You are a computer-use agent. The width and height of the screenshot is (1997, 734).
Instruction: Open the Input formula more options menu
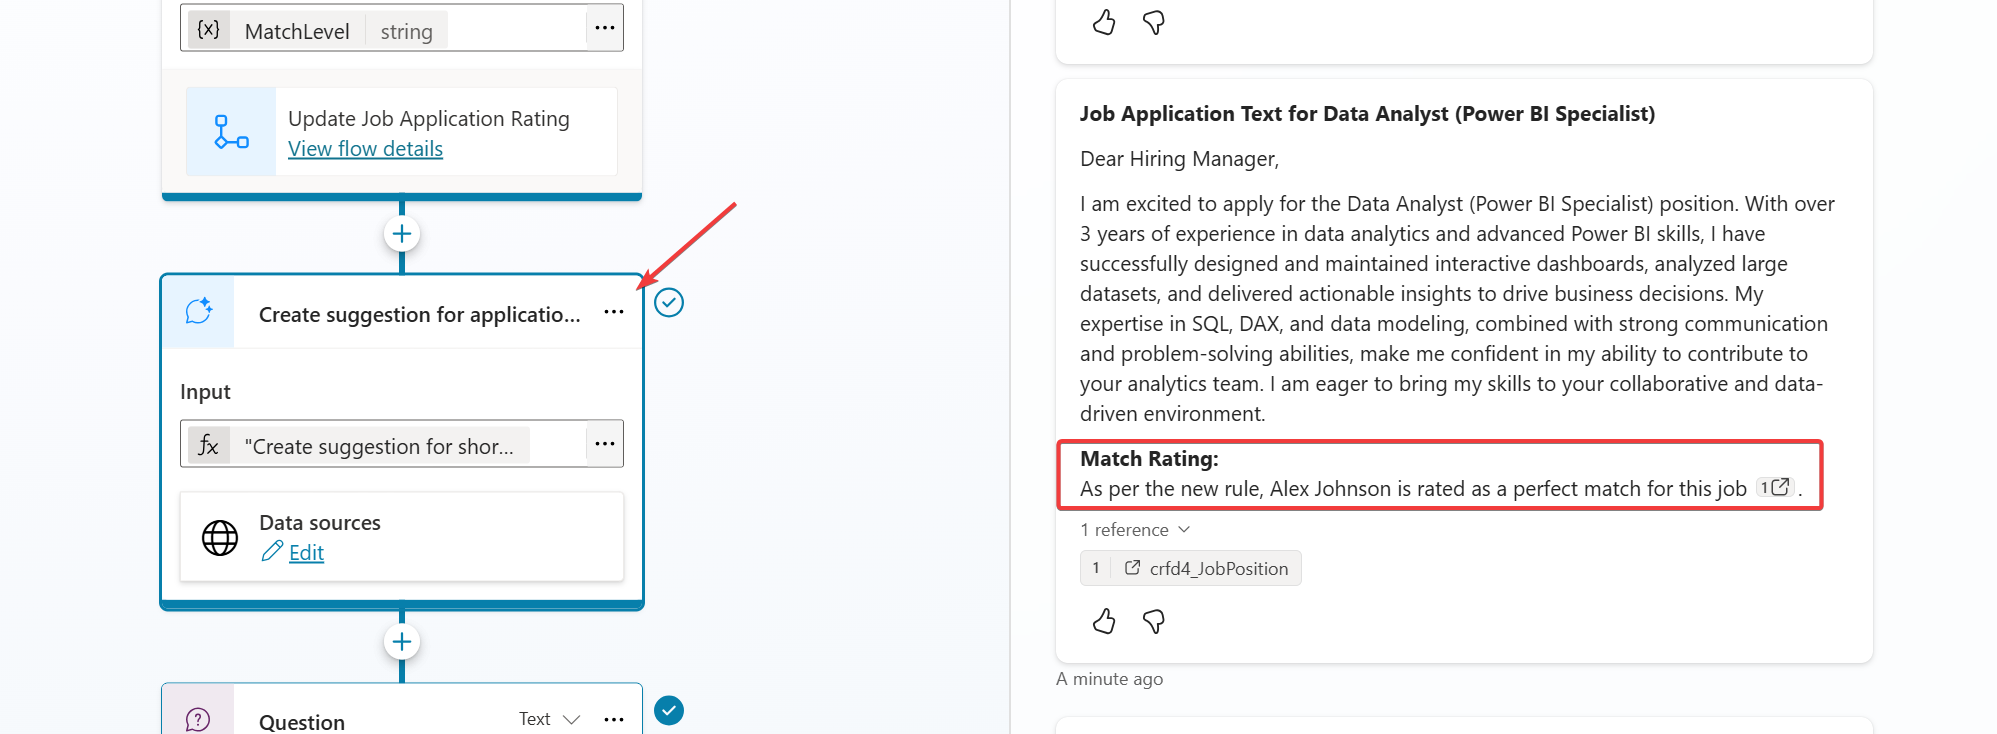604,444
